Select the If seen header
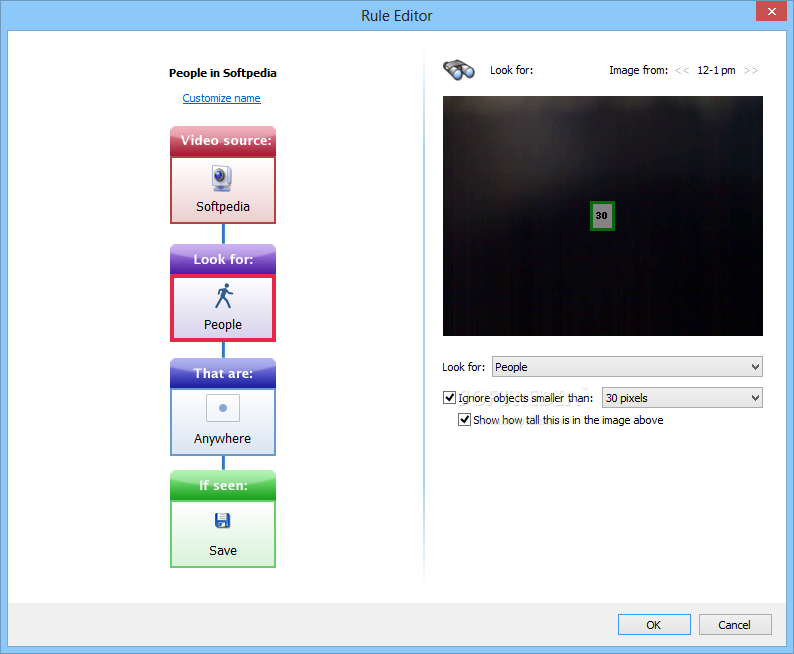 coord(223,485)
